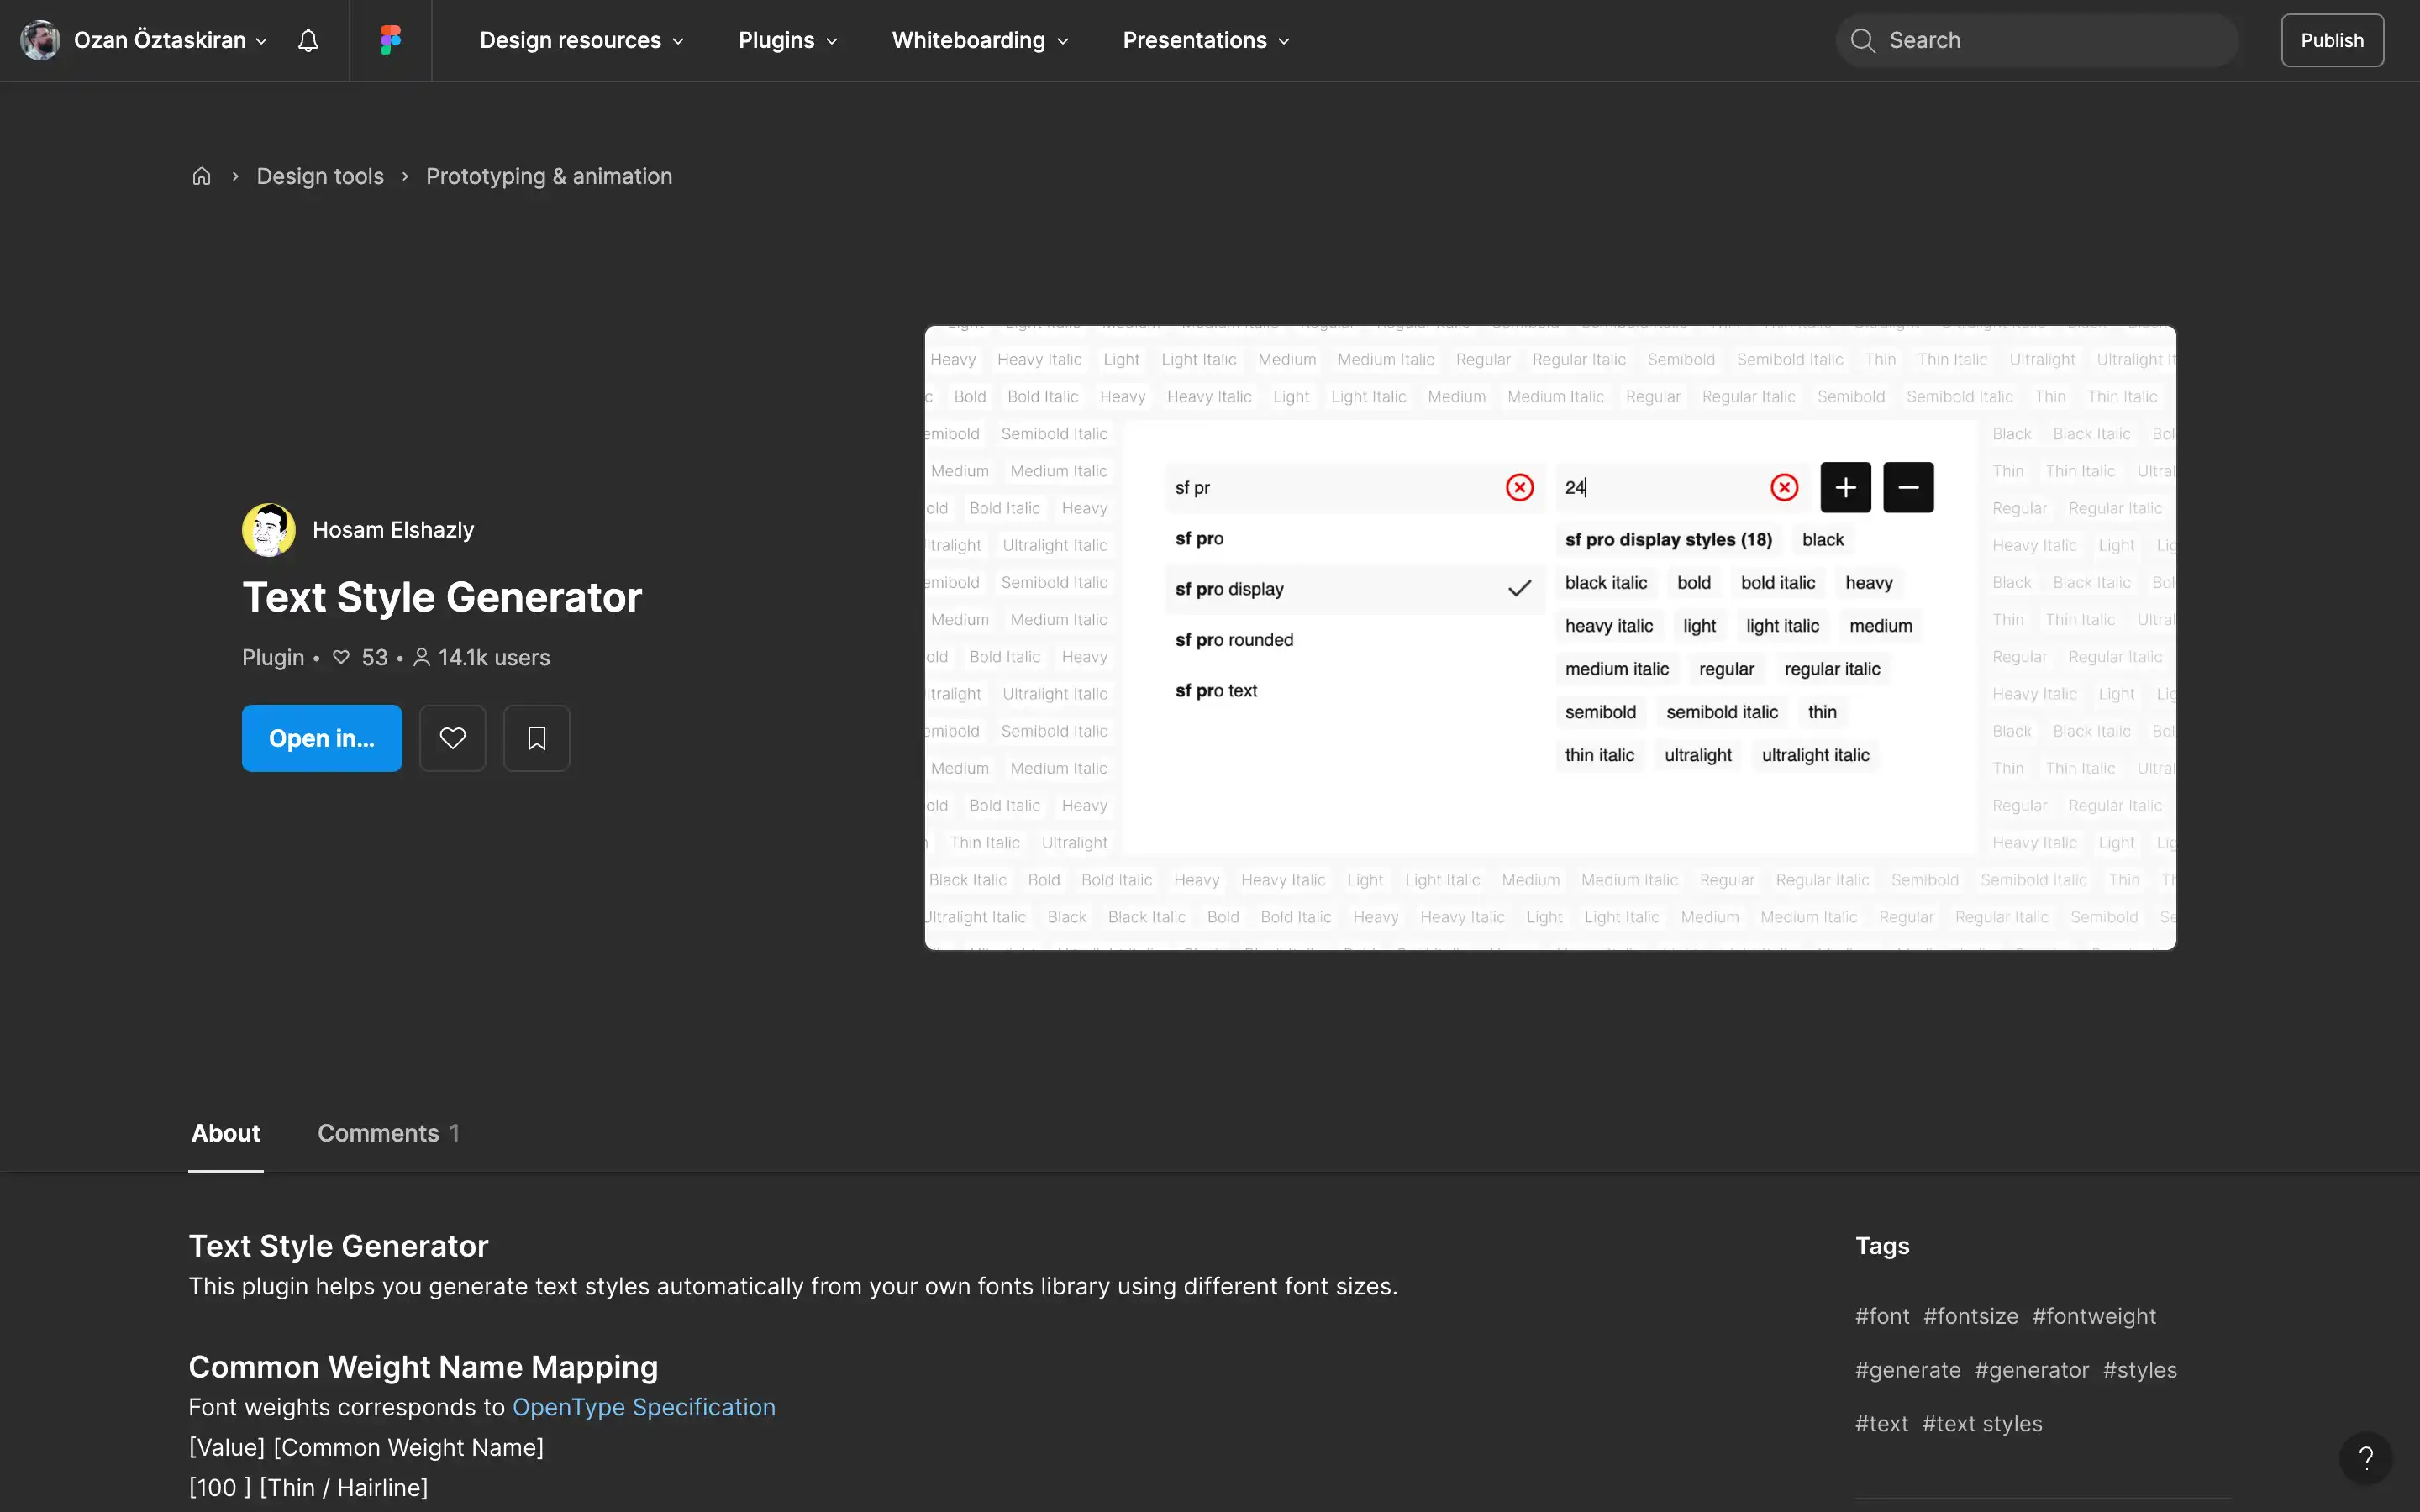Open the help question mark button
Screen dimensions: 2420x1512
[2365, 1458]
